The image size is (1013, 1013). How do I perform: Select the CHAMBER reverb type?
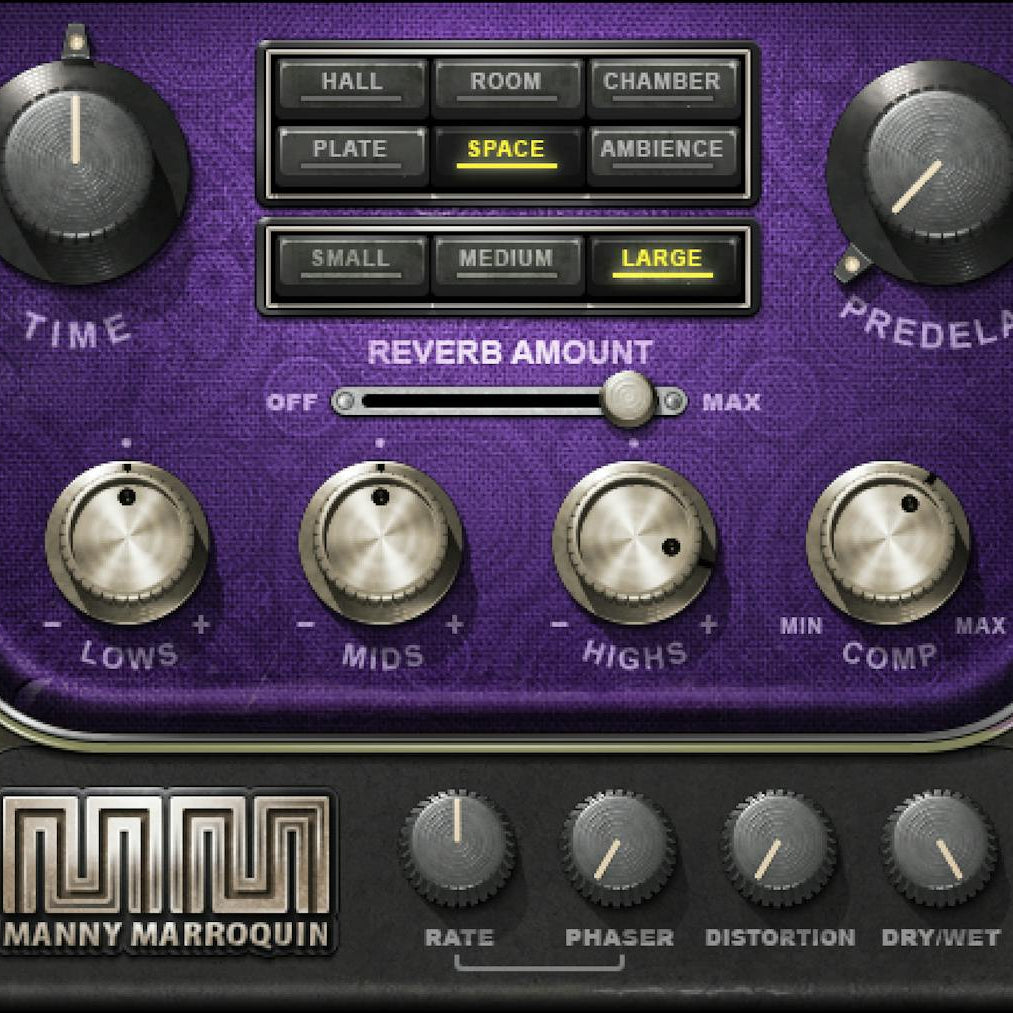(x=663, y=85)
